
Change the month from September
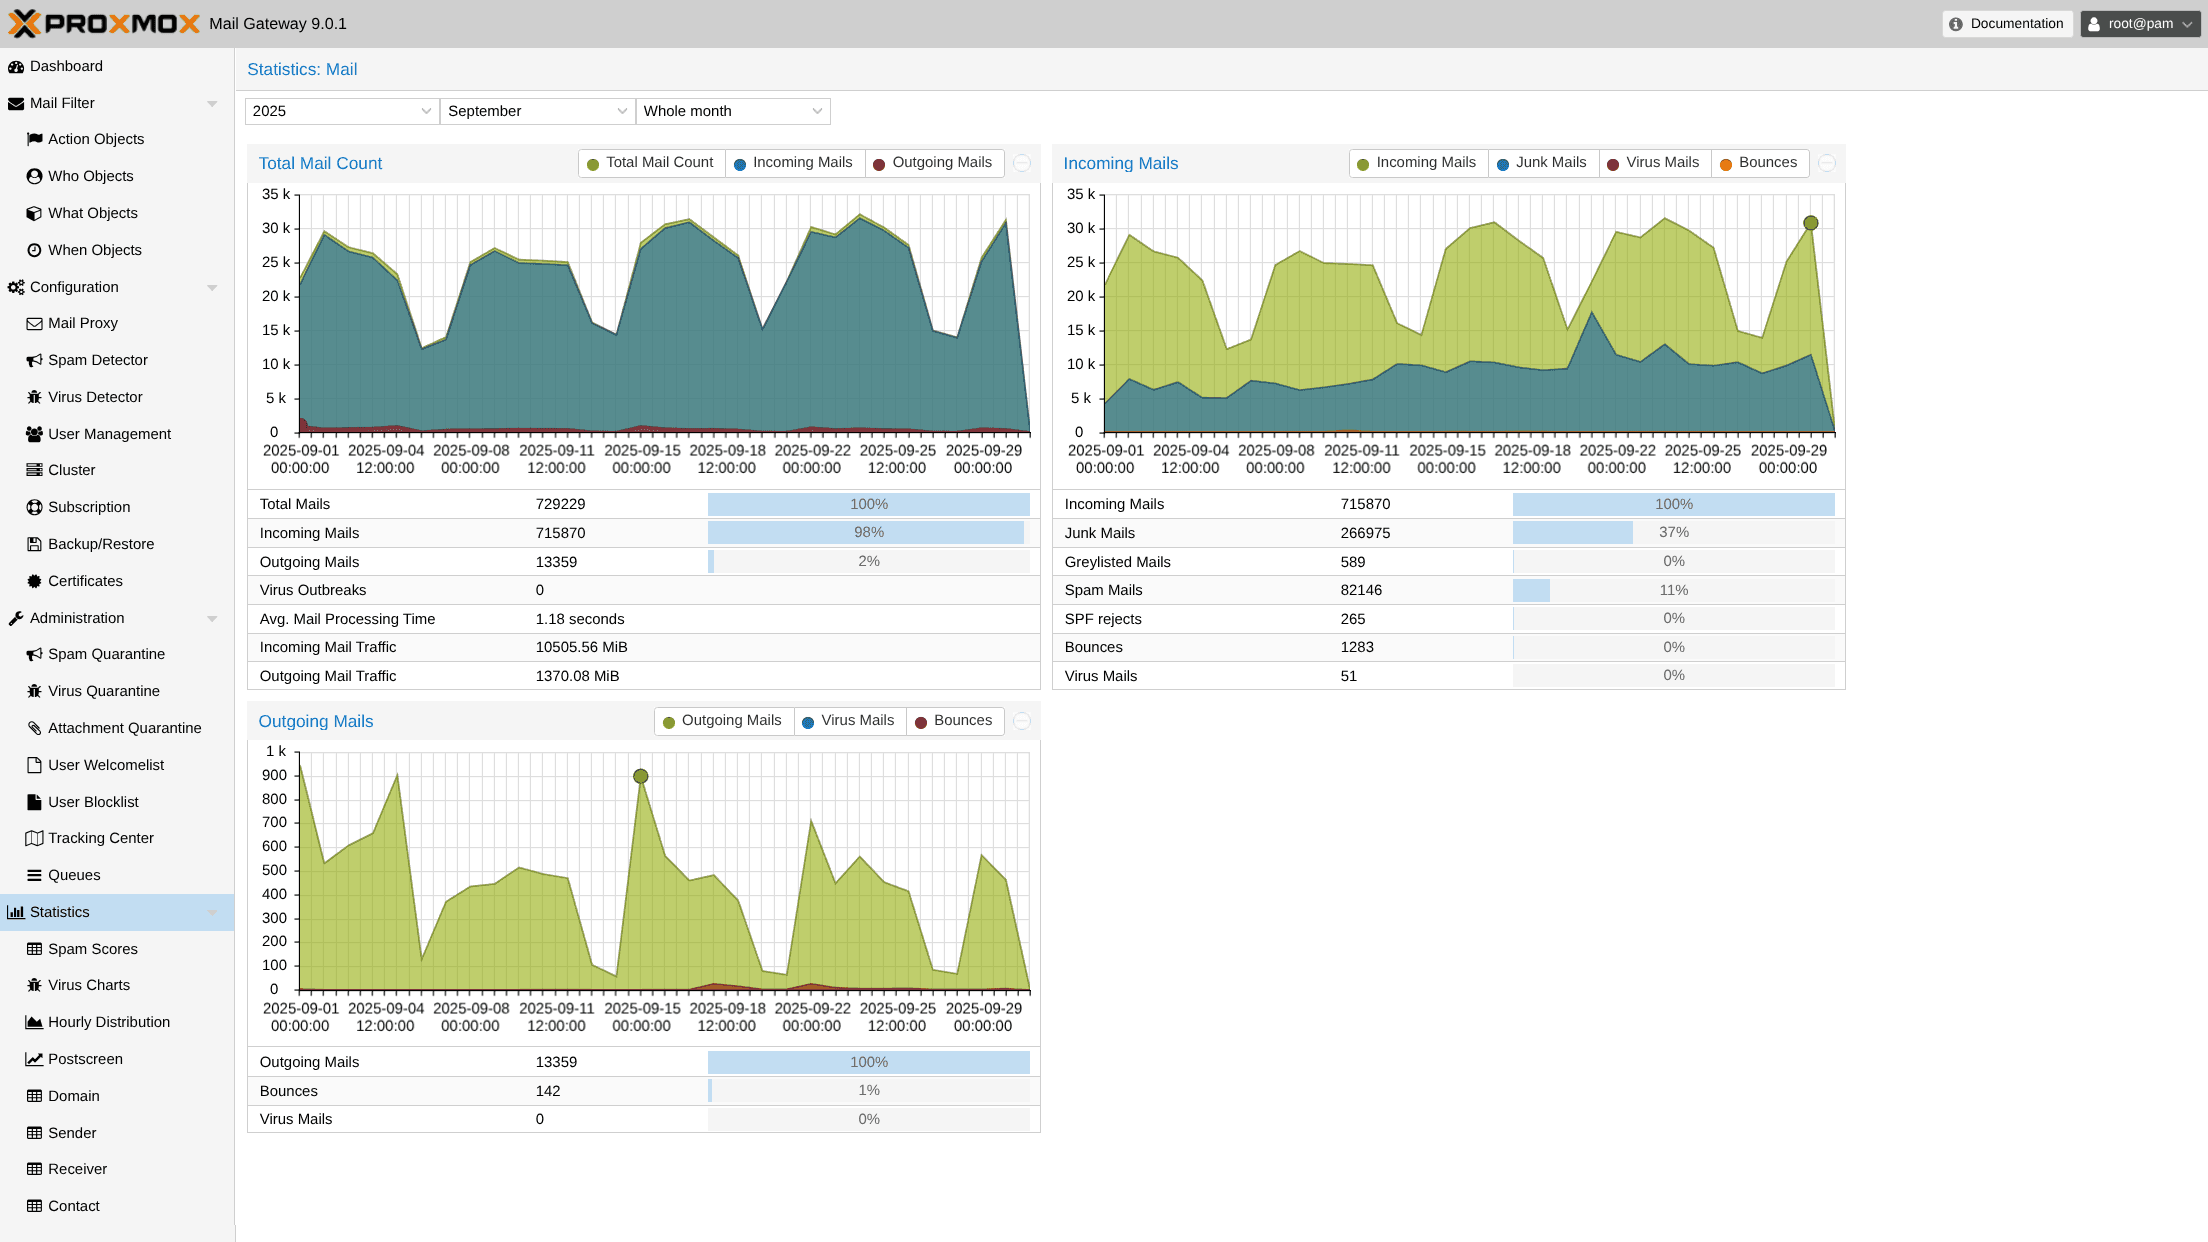point(537,111)
